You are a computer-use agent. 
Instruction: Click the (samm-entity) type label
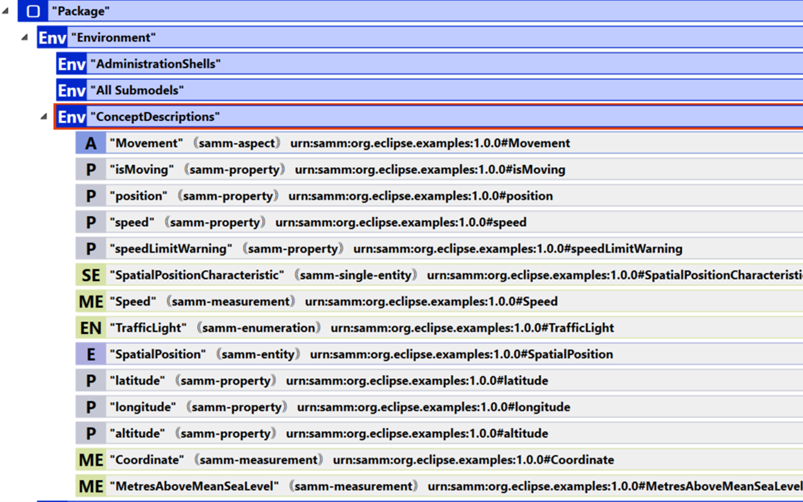click(x=258, y=354)
